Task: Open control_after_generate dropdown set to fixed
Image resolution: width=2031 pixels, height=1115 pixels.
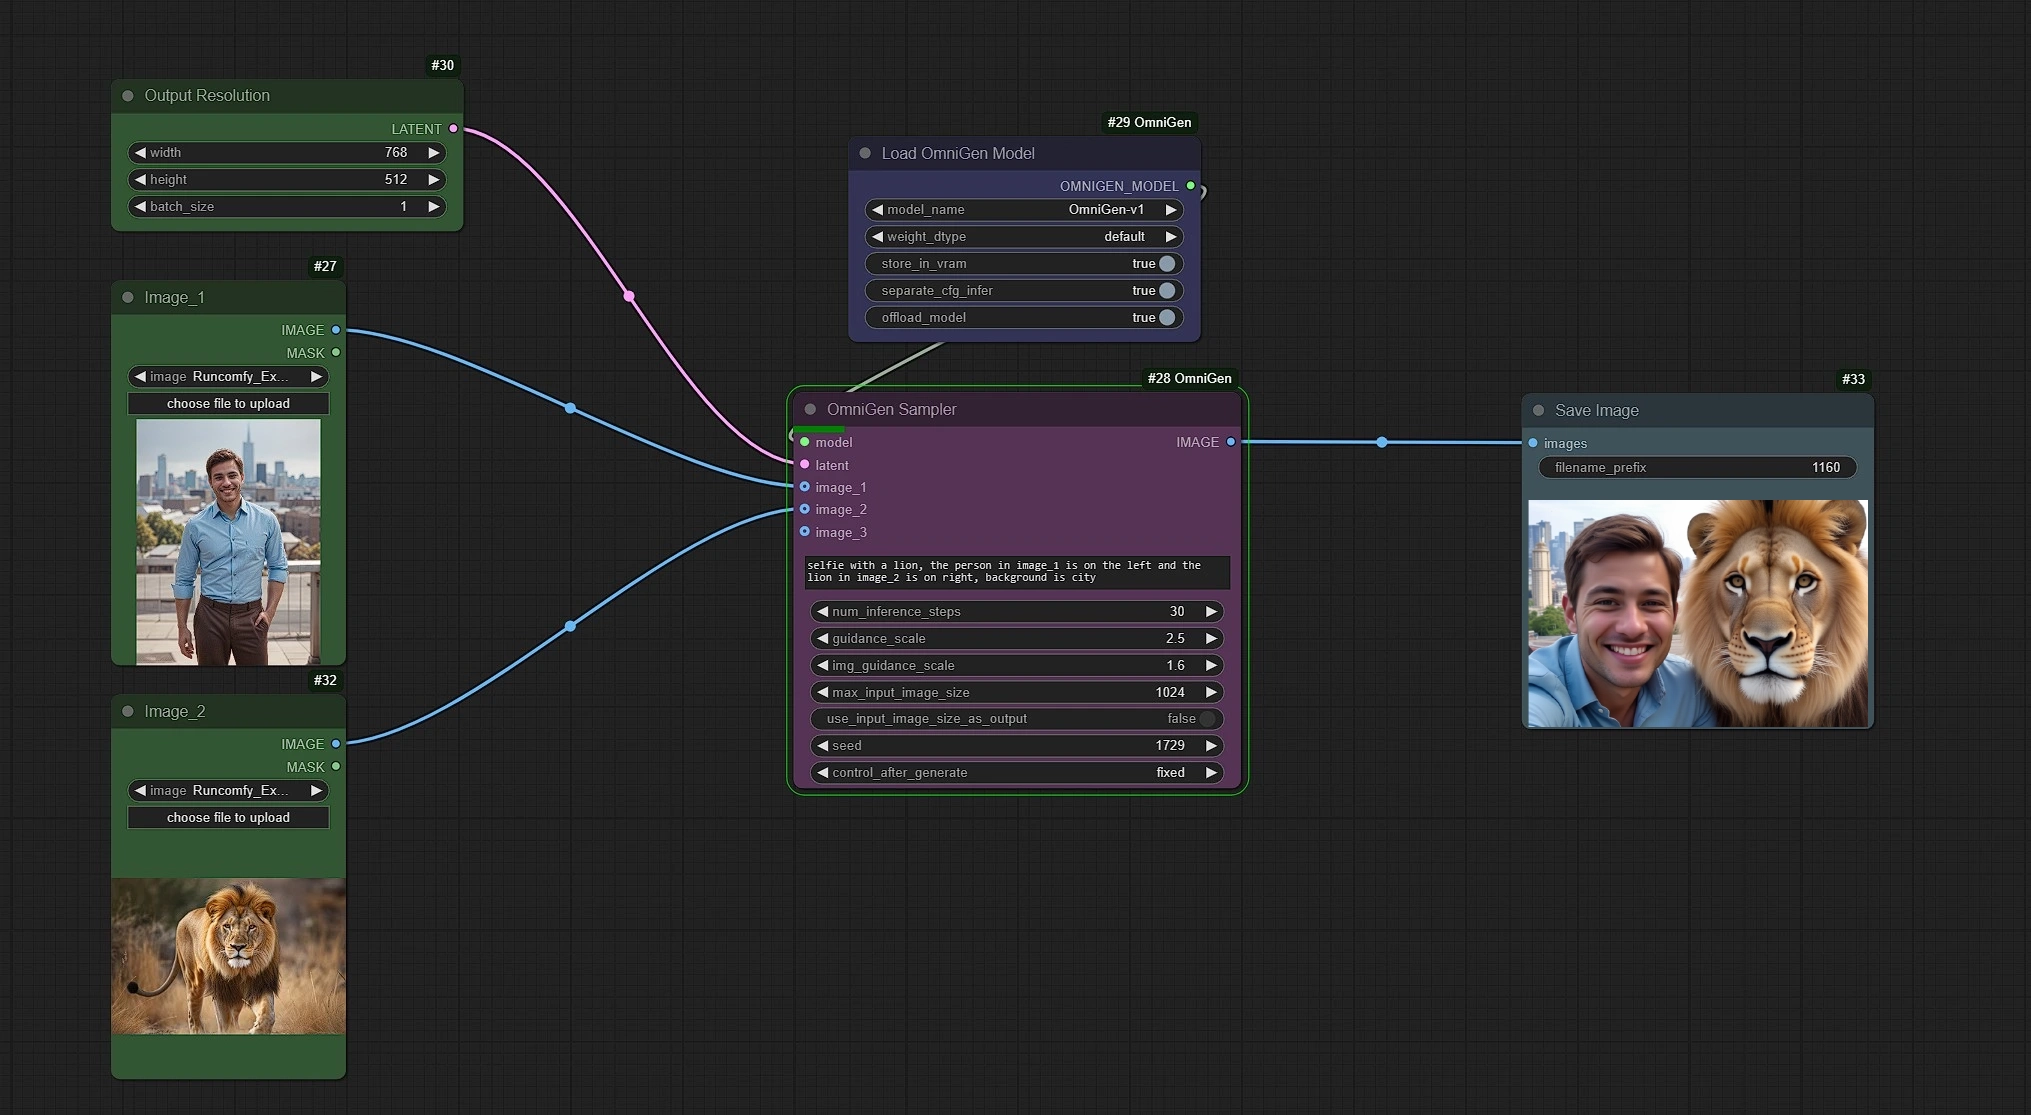Action: (1016, 773)
